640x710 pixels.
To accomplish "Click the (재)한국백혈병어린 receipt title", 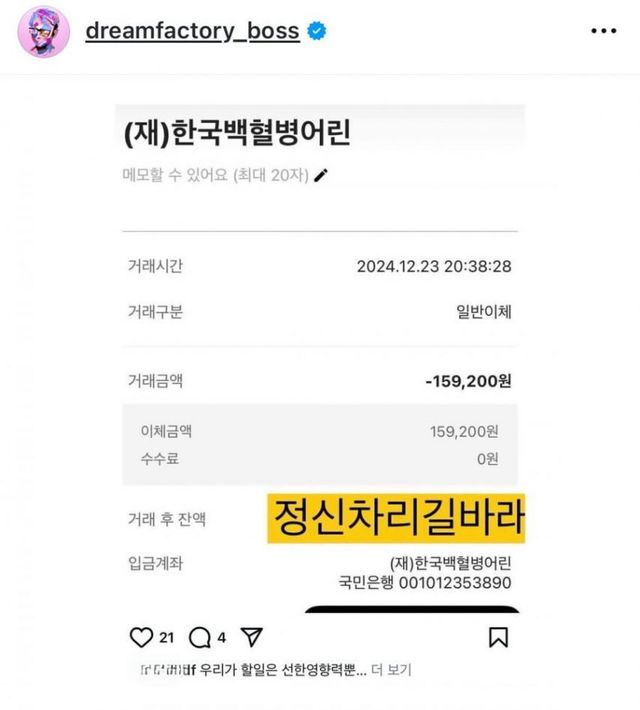I will [237, 133].
